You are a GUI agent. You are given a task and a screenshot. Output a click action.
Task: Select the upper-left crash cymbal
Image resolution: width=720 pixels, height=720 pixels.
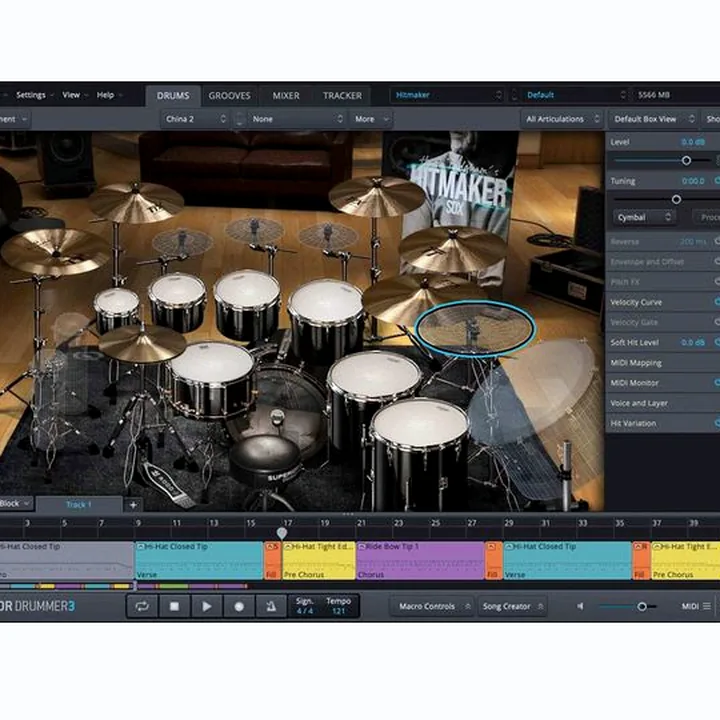point(136,202)
